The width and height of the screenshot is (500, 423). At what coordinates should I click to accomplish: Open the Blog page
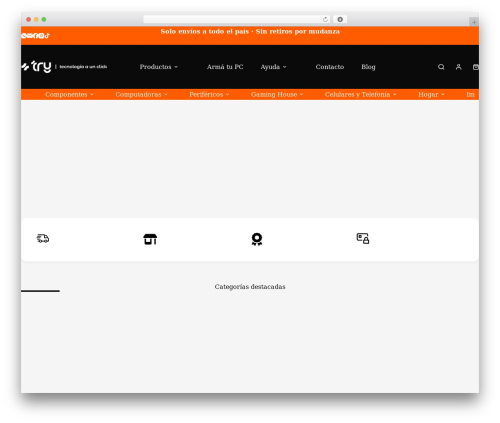click(368, 67)
